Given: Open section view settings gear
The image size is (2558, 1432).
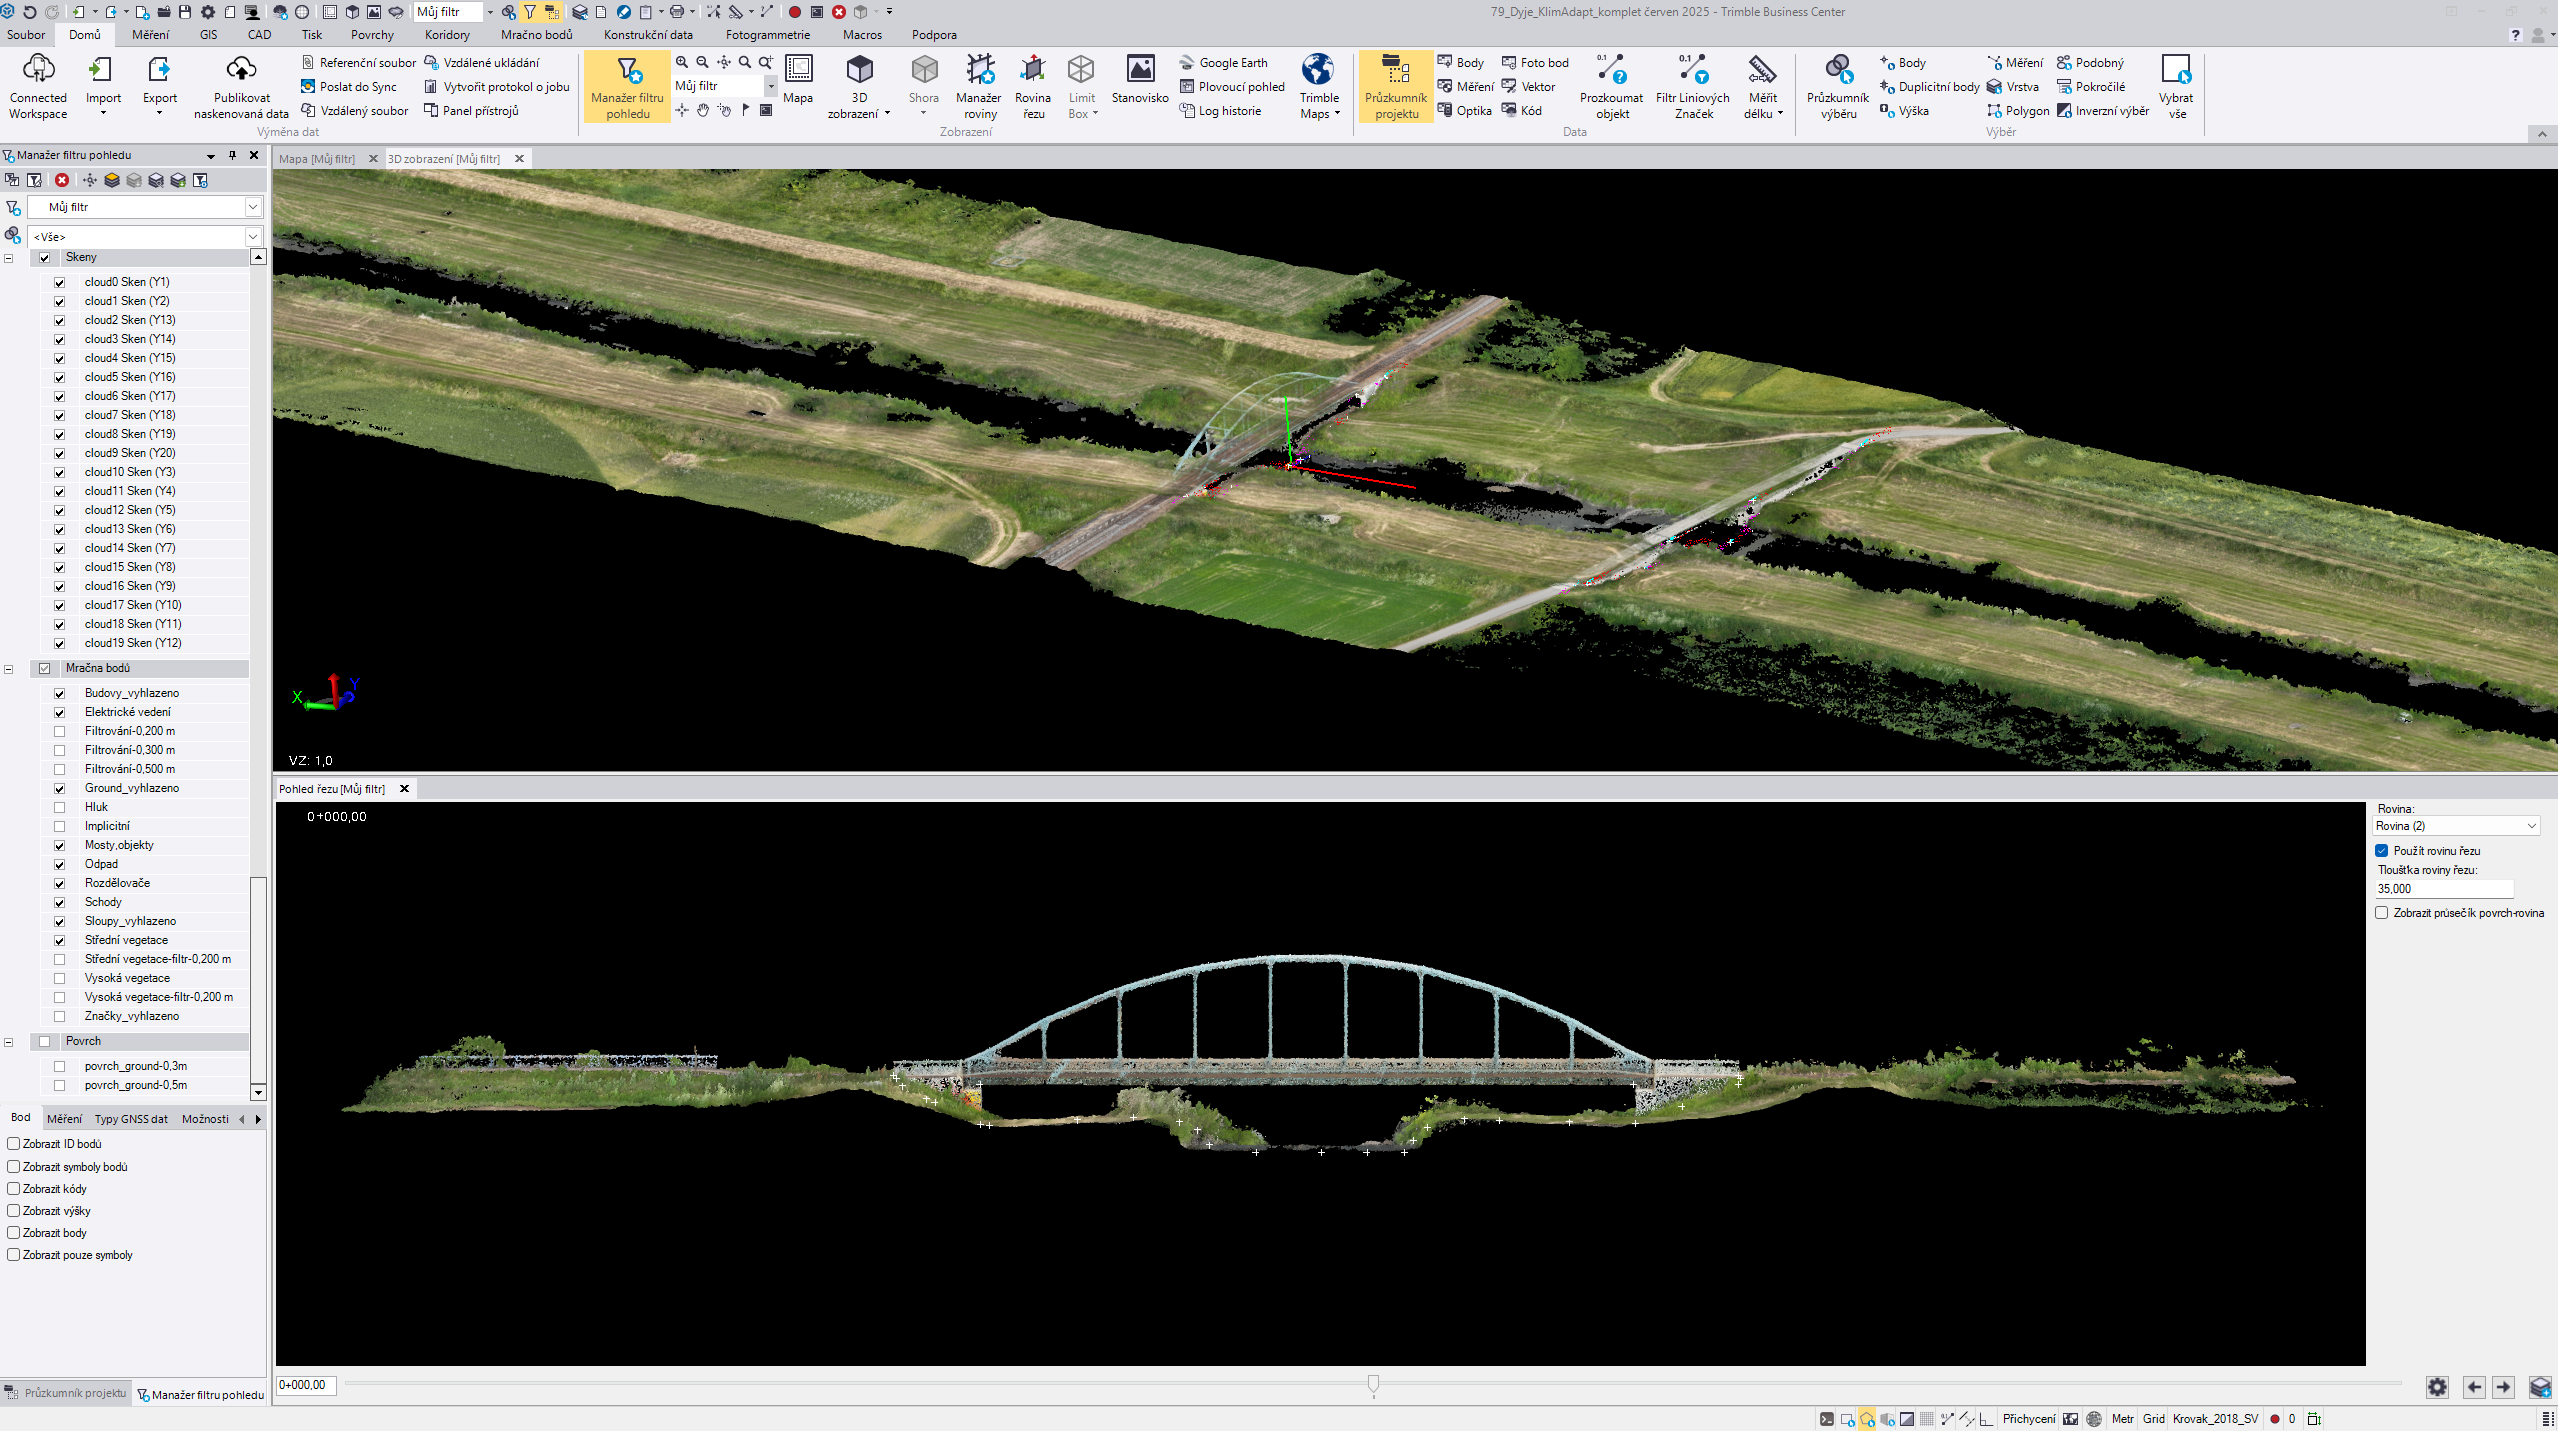Looking at the screenshot, I should click(x=2437, y=1387).
